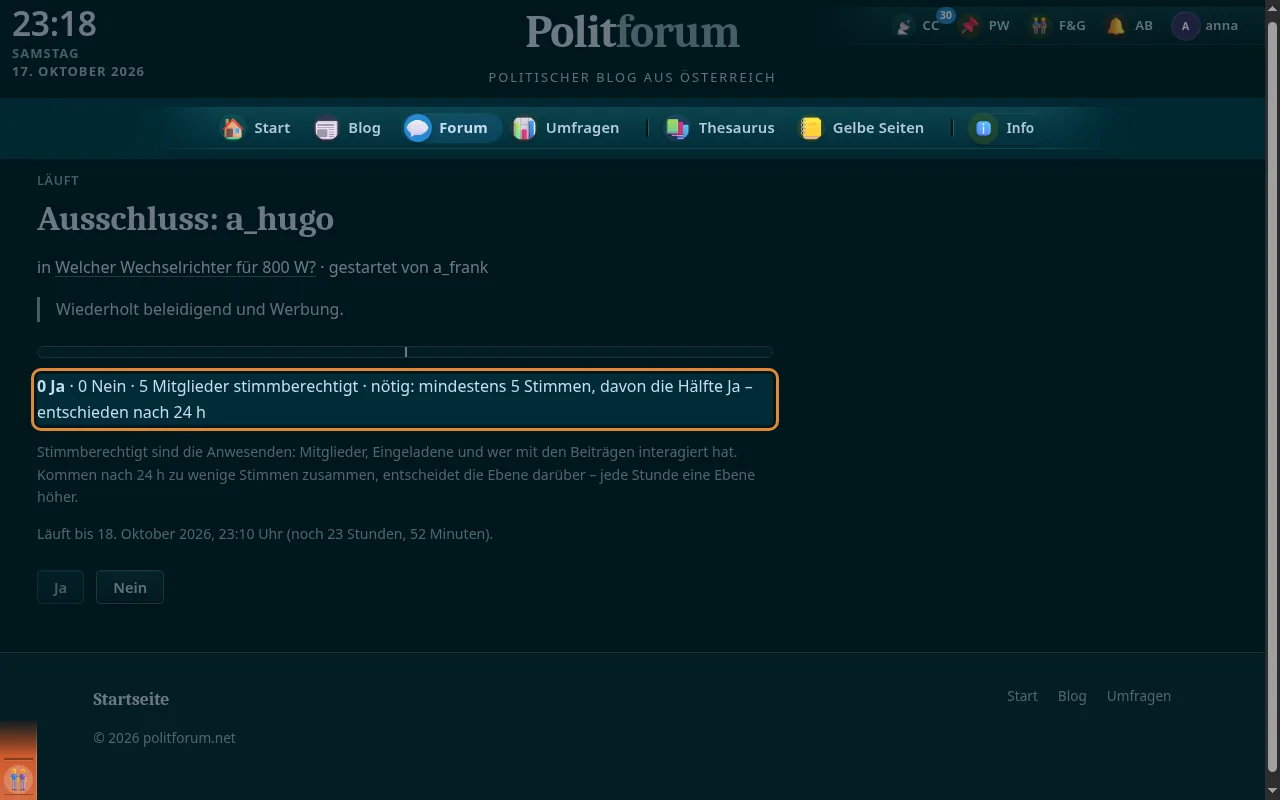Click the explanation paragraph starting Stimmberechtigt sind die Anwesenden
Screen dimensions: 1280x800
pyautogui.click(x=396, y=474)
